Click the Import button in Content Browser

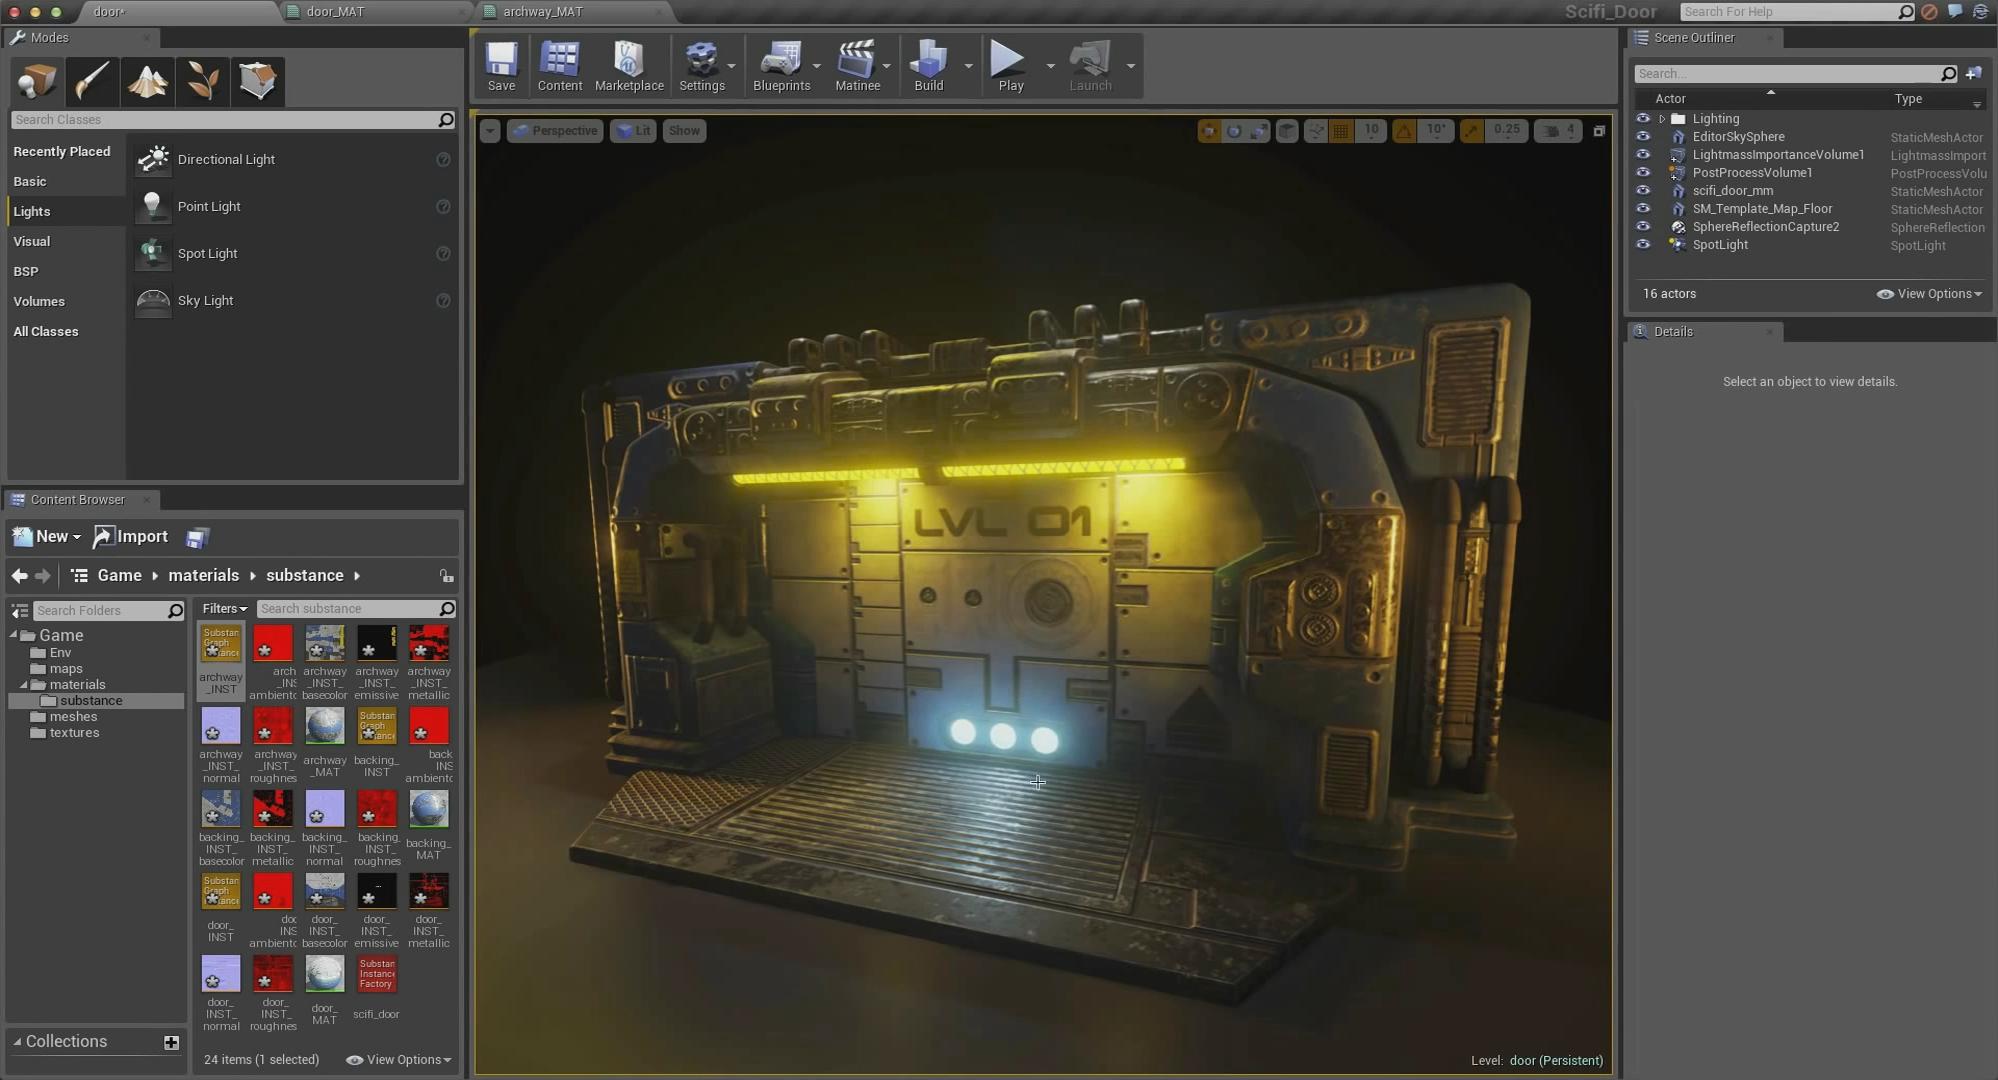[x=131, y=537]
